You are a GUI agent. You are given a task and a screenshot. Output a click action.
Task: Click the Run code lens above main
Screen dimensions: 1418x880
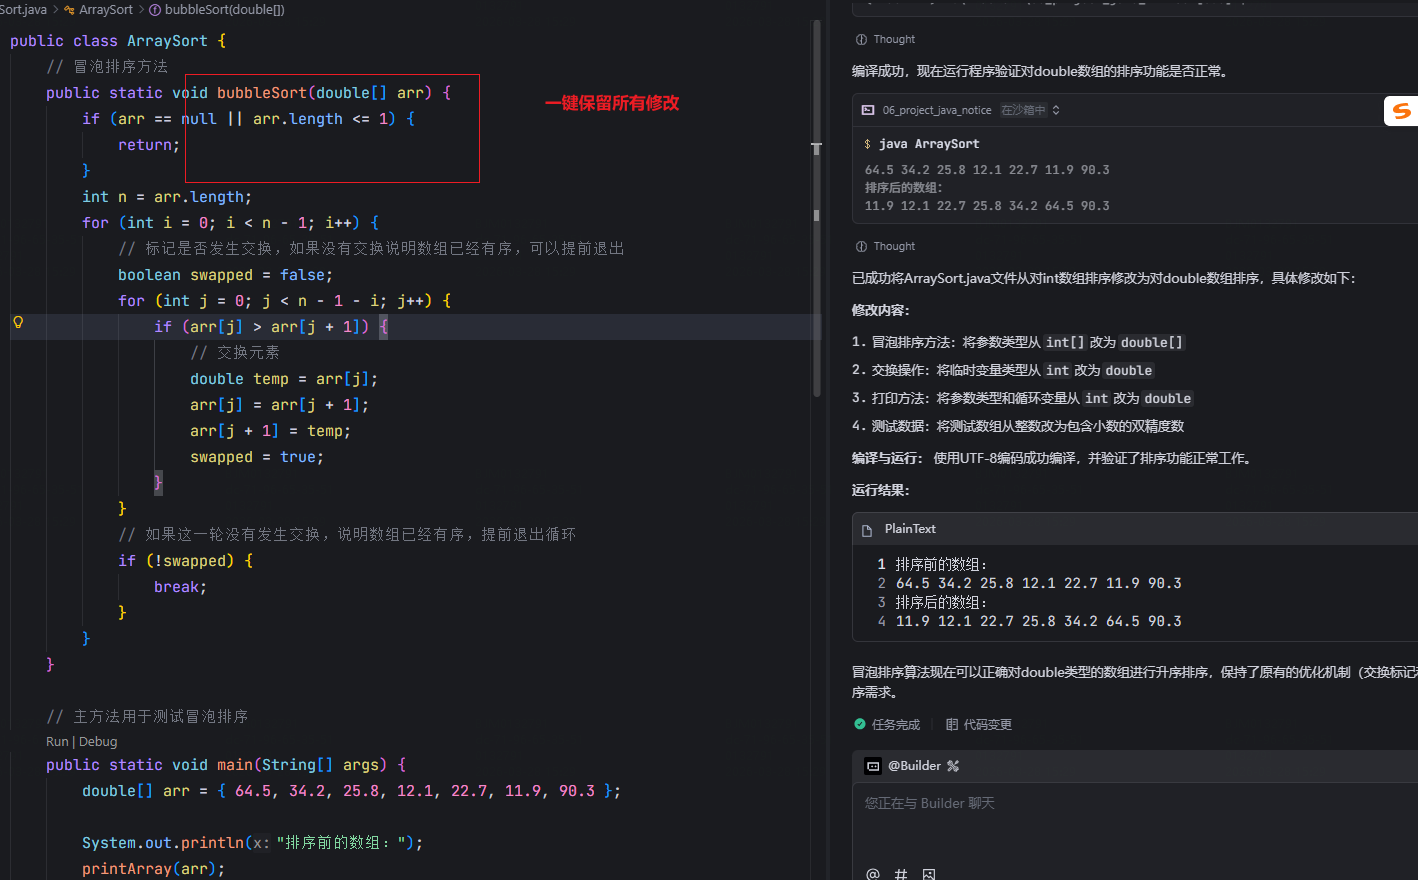(57, 742)
